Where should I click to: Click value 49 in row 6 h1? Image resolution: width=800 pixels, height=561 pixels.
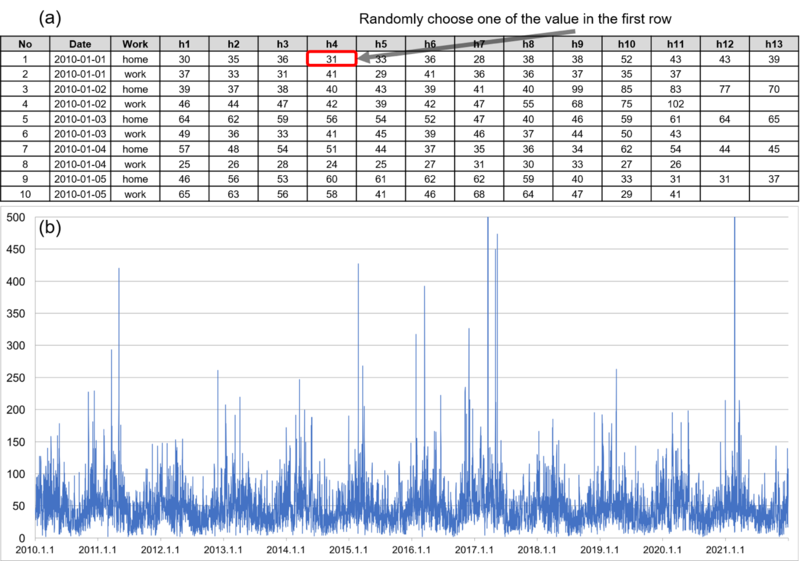(184, 134)
